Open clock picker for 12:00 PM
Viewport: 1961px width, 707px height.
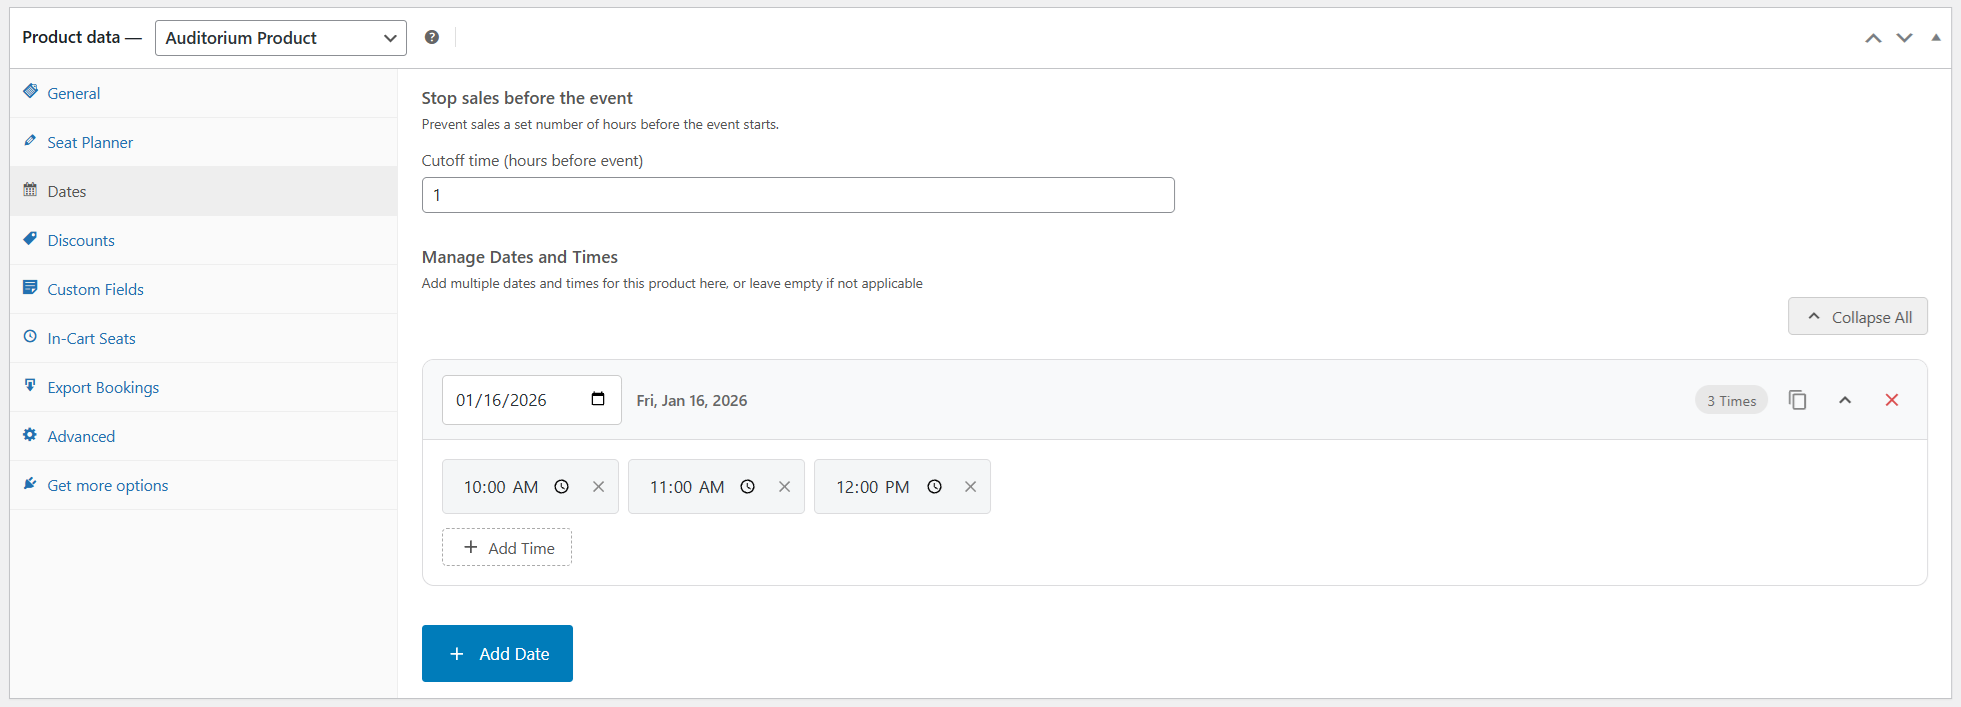pyautogui.click(x=934, y=487)
